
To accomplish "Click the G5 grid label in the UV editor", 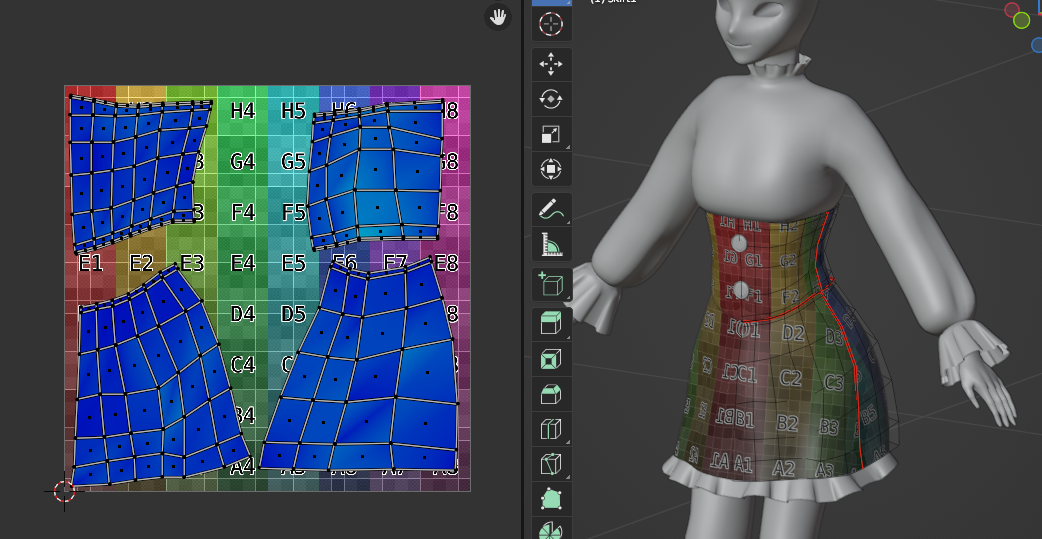I will pyautogui.click(x=293, y=162).
